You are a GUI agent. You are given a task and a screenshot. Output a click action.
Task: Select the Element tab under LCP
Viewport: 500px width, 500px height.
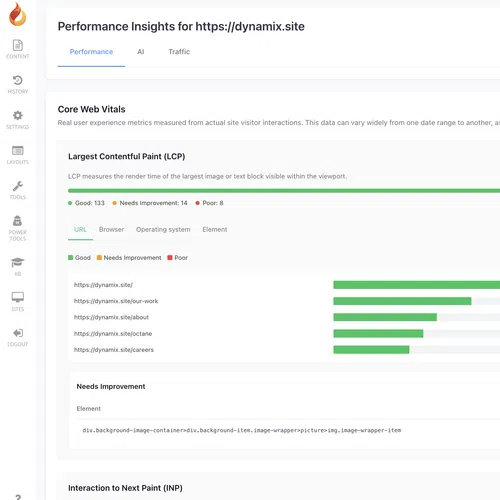215,229
